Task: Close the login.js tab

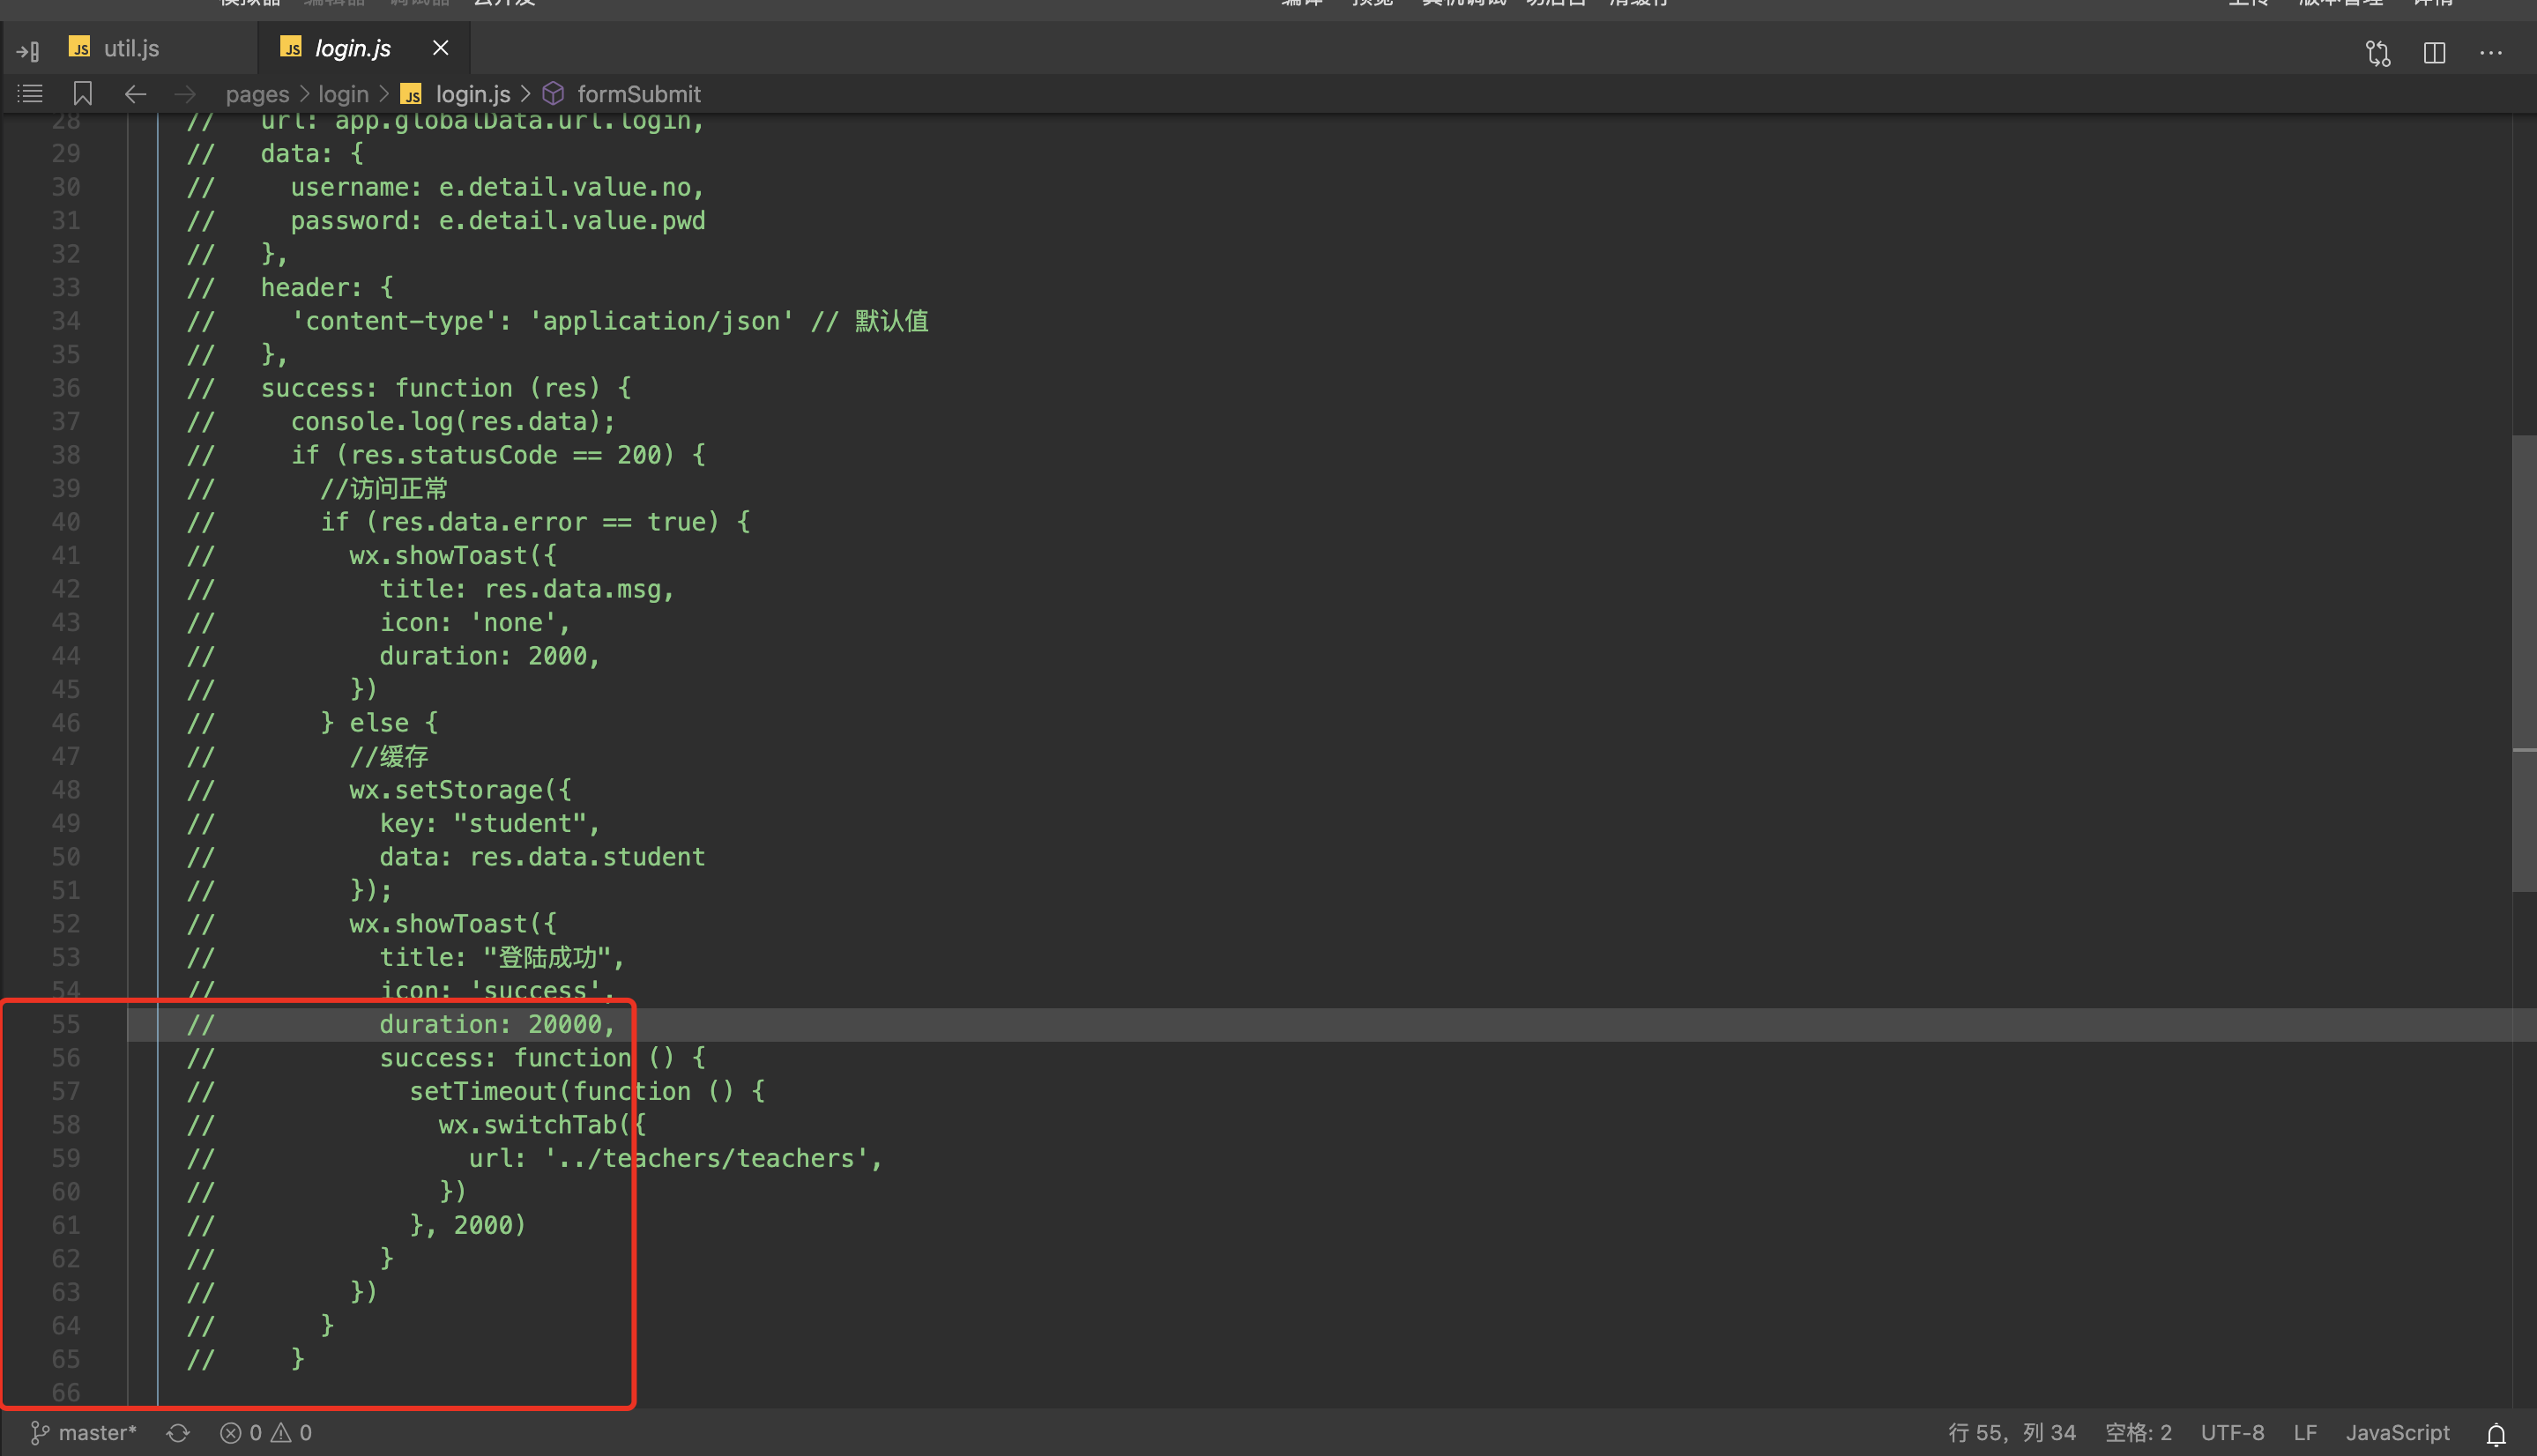Action: click(440, 48)
